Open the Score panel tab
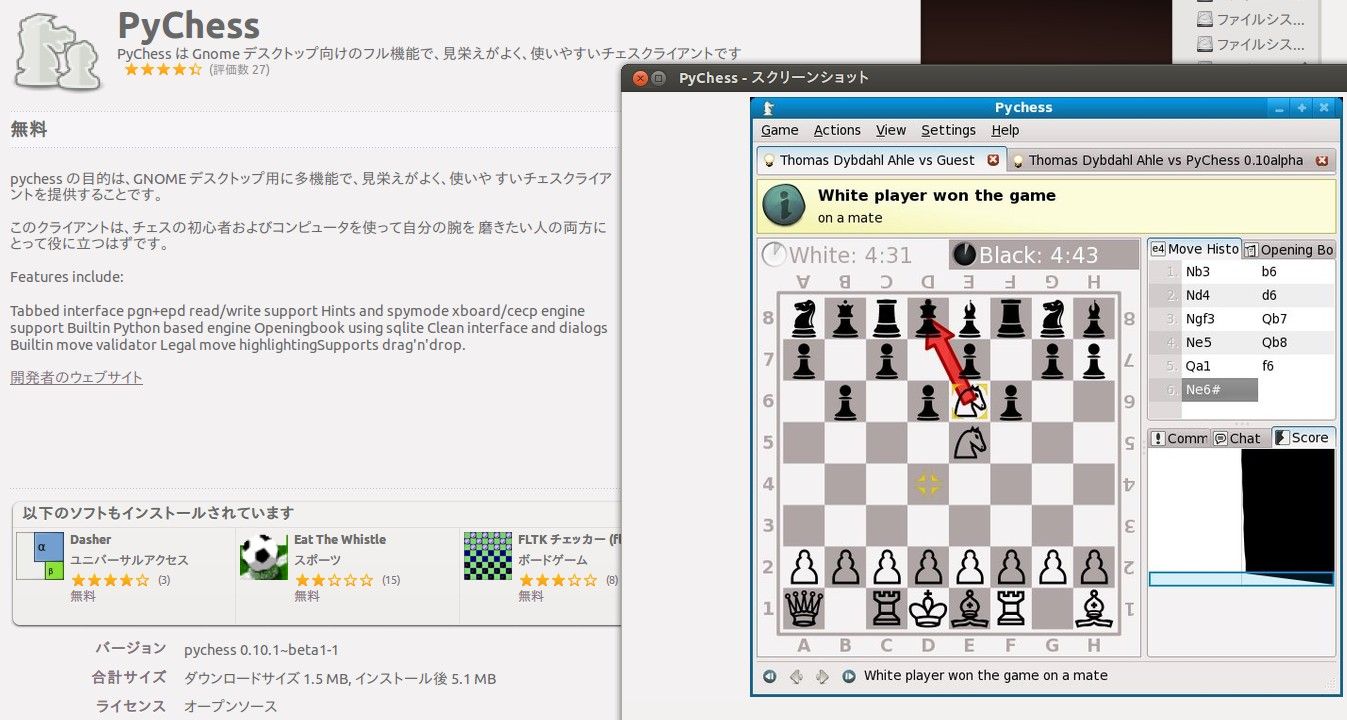The width and height of the screenshot is (1347, 720). (x=1301, y=437)
